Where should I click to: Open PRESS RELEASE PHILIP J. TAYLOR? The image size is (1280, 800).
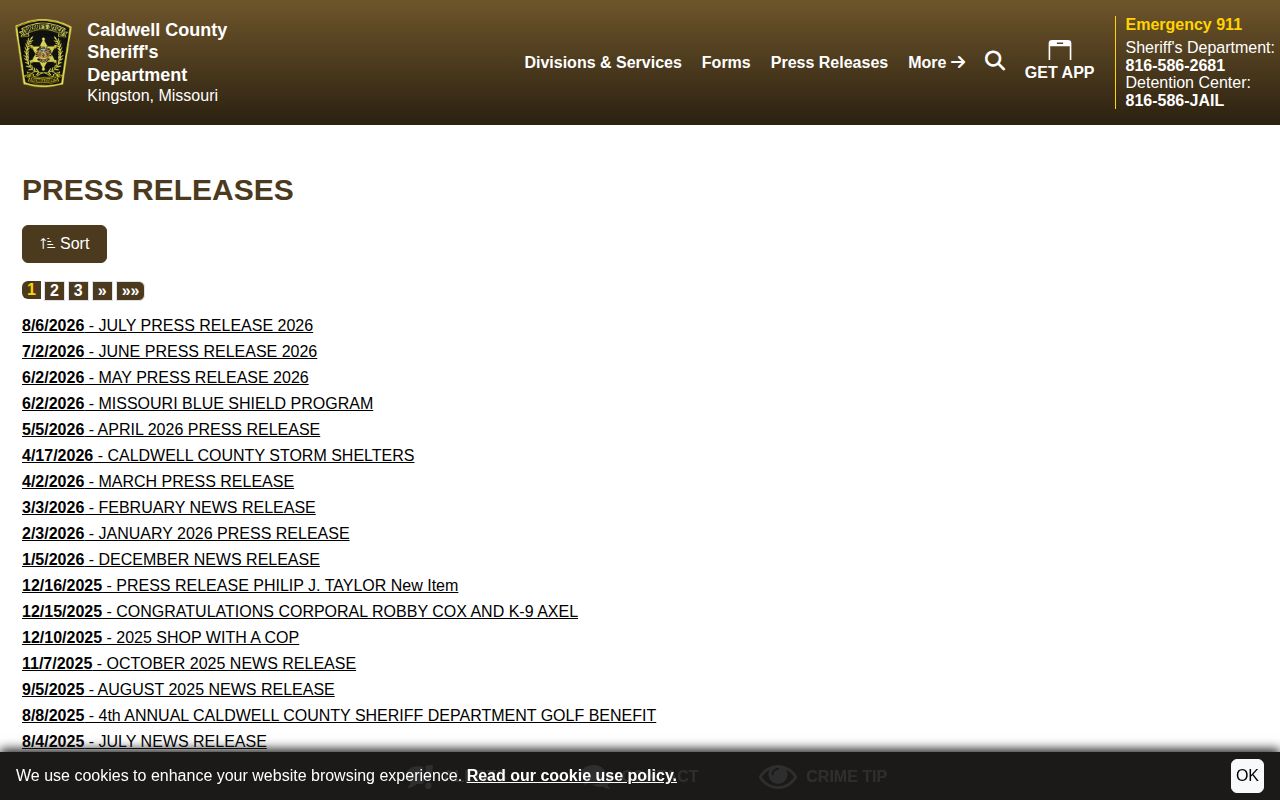240,585
